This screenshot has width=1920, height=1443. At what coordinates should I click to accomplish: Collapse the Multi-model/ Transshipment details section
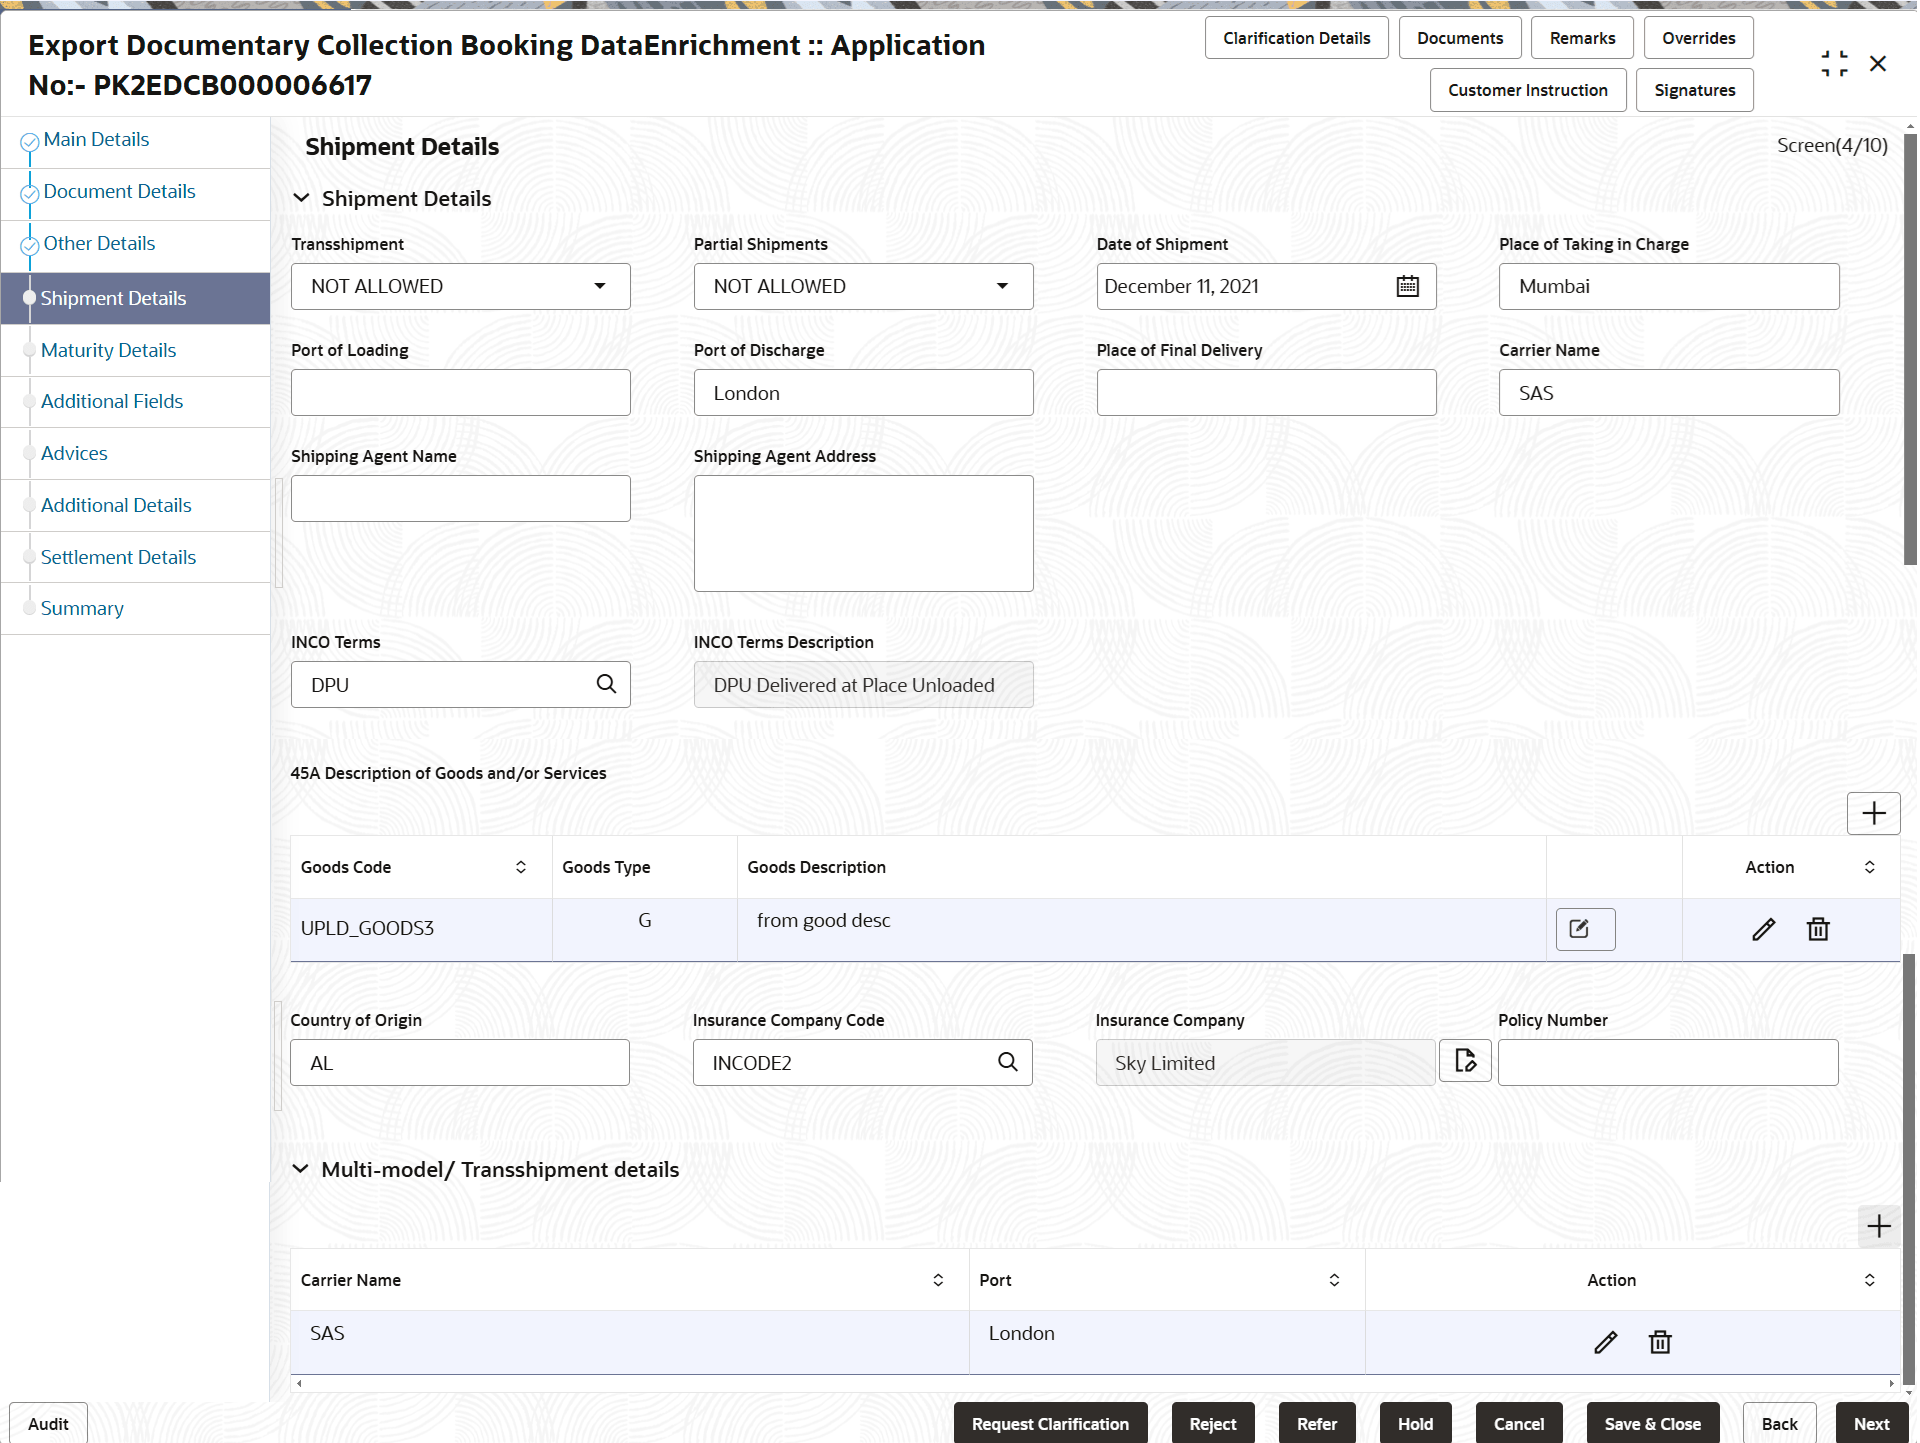[x=300, y=1169]
